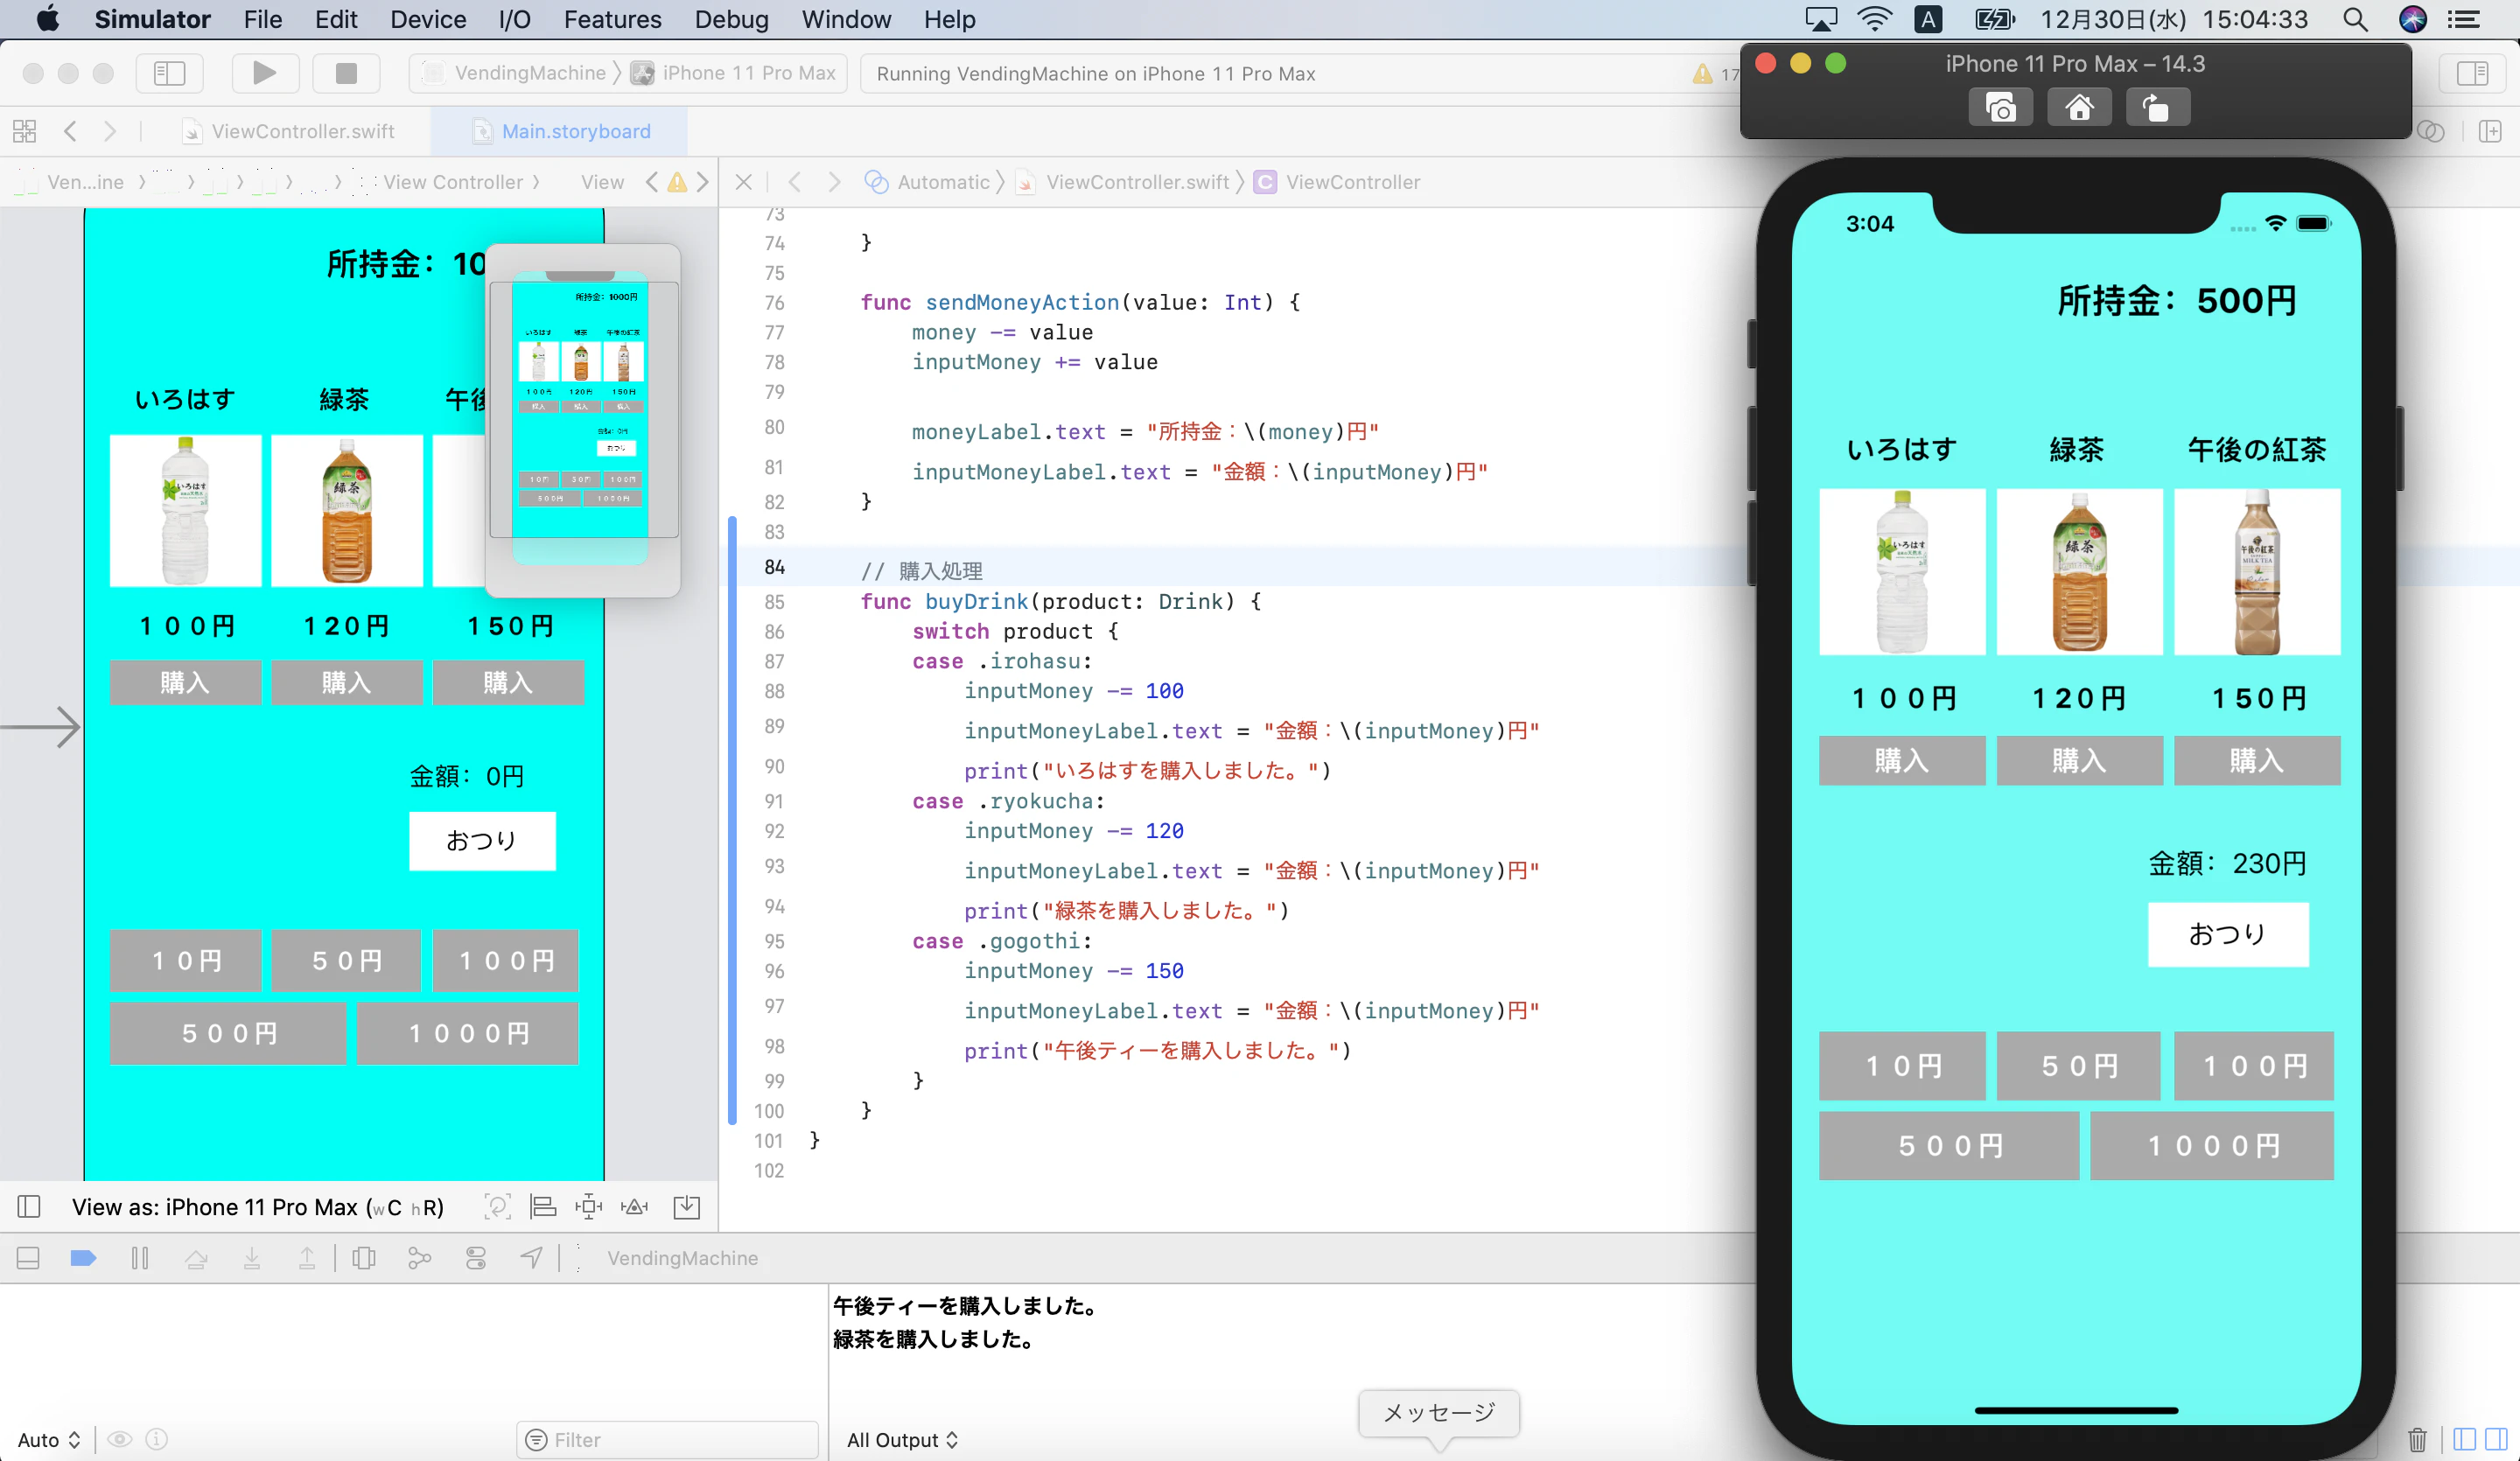Select iPhone 11 Pro Max run destination

[x=734, y=73]
